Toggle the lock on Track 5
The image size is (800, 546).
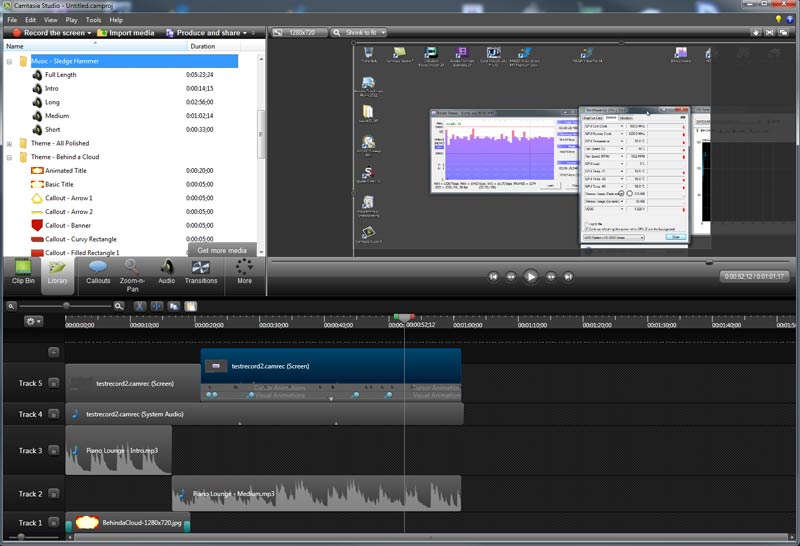[54, 383]
